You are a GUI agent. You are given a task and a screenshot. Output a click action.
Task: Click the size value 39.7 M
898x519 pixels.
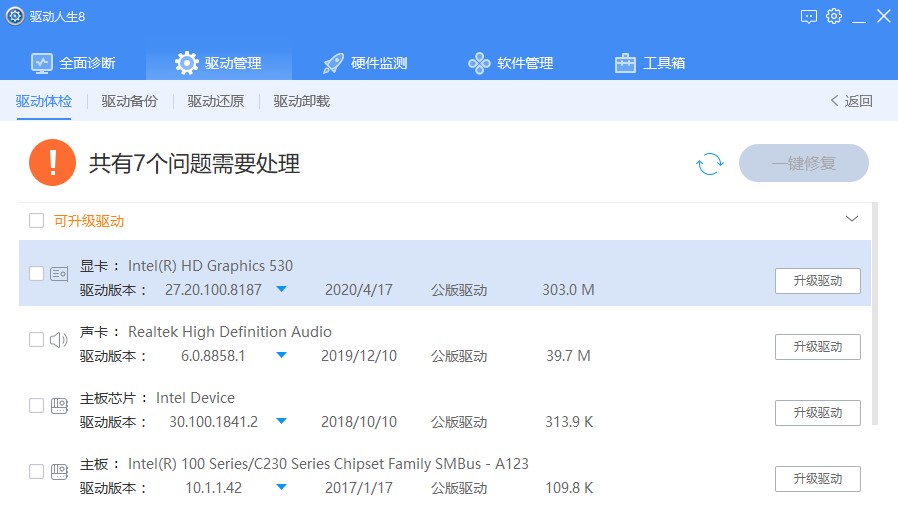click(x=568, y=356)
